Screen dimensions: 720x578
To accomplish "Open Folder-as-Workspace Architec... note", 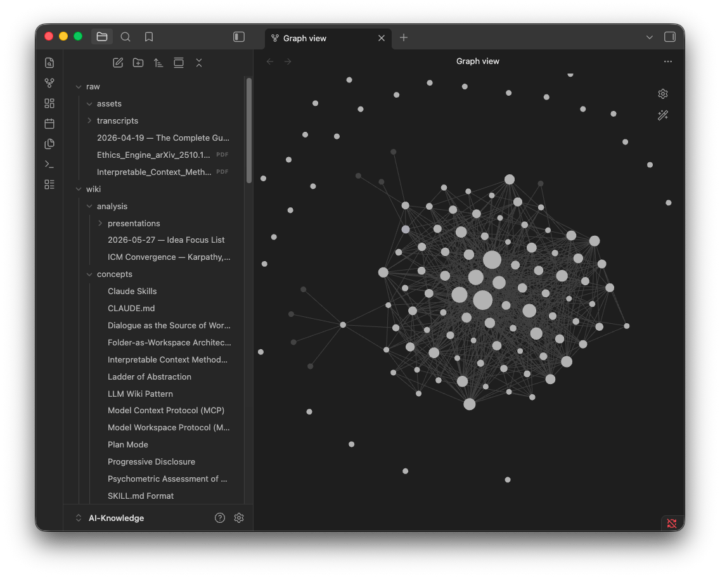I will point(168,342).
